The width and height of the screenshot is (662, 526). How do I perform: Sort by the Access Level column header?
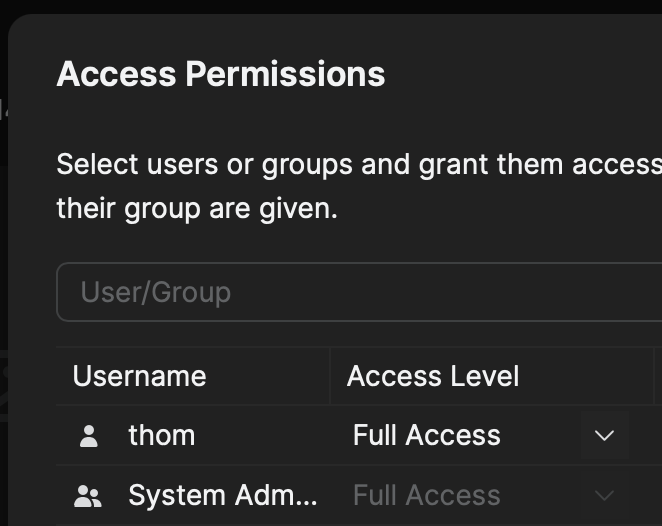pyautogui.click(x=433, y=376)
